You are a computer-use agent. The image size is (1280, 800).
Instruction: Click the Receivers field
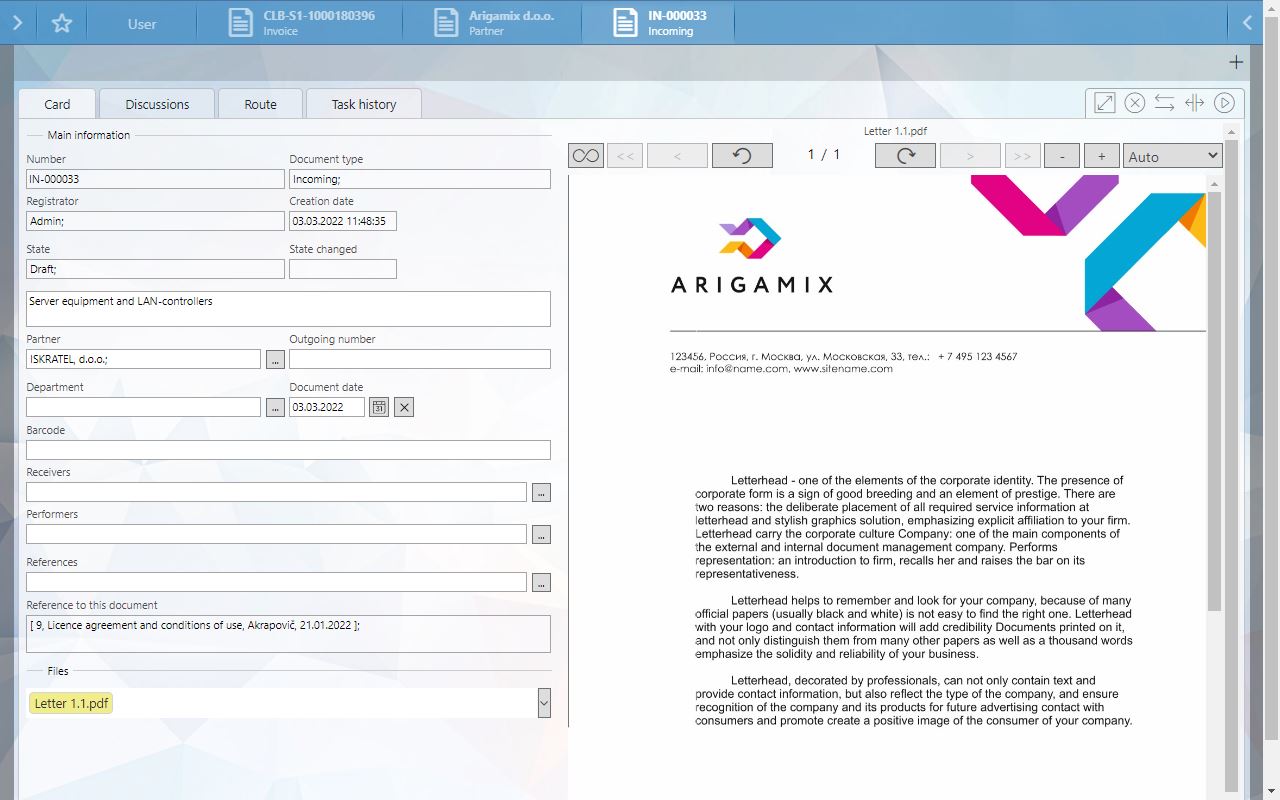pyautogui.click(x=276, y=492)
